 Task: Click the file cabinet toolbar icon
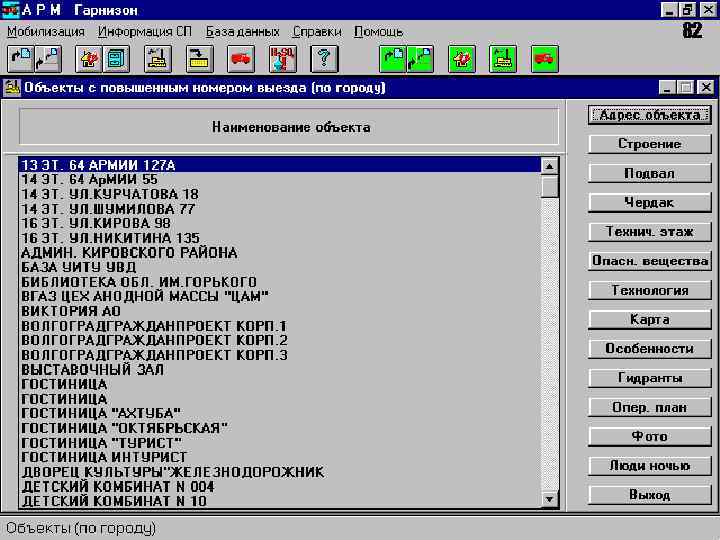(116, 59)
